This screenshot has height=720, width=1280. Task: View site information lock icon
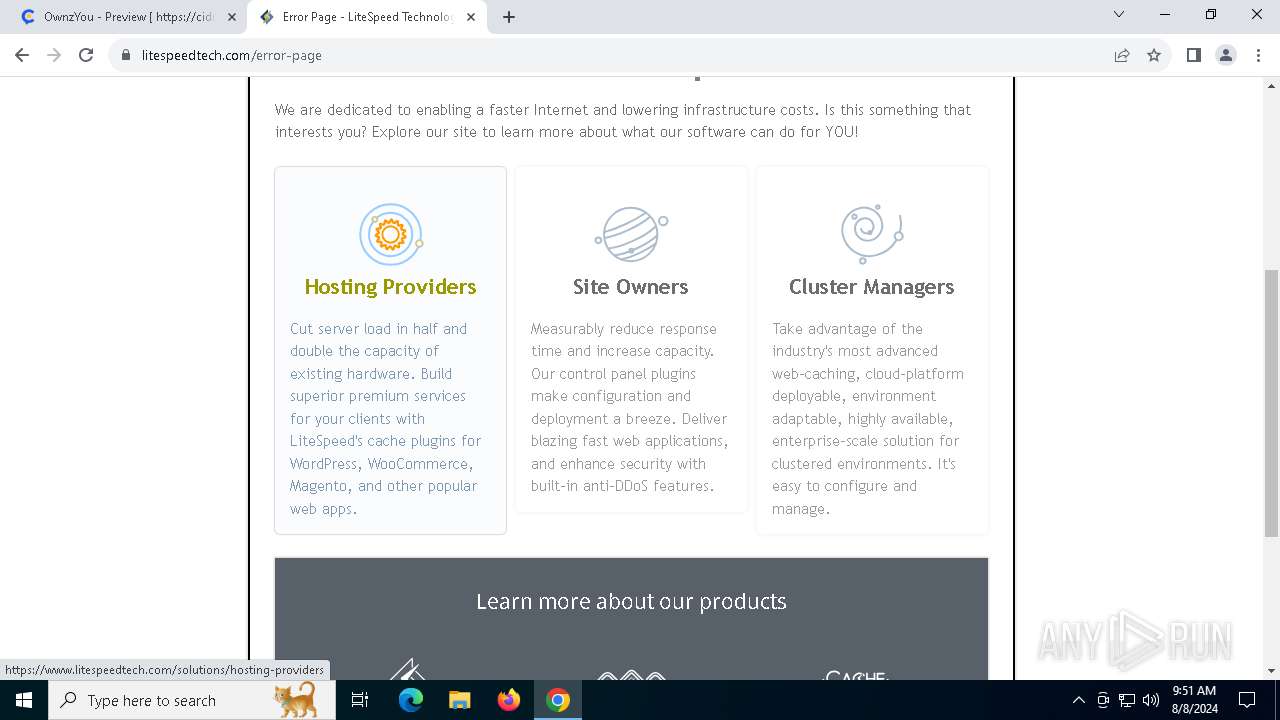coord(126,55)
